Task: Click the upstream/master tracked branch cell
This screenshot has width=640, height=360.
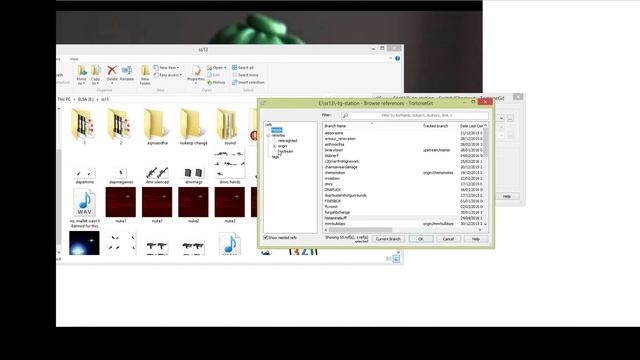Action: tap(437, 150)
